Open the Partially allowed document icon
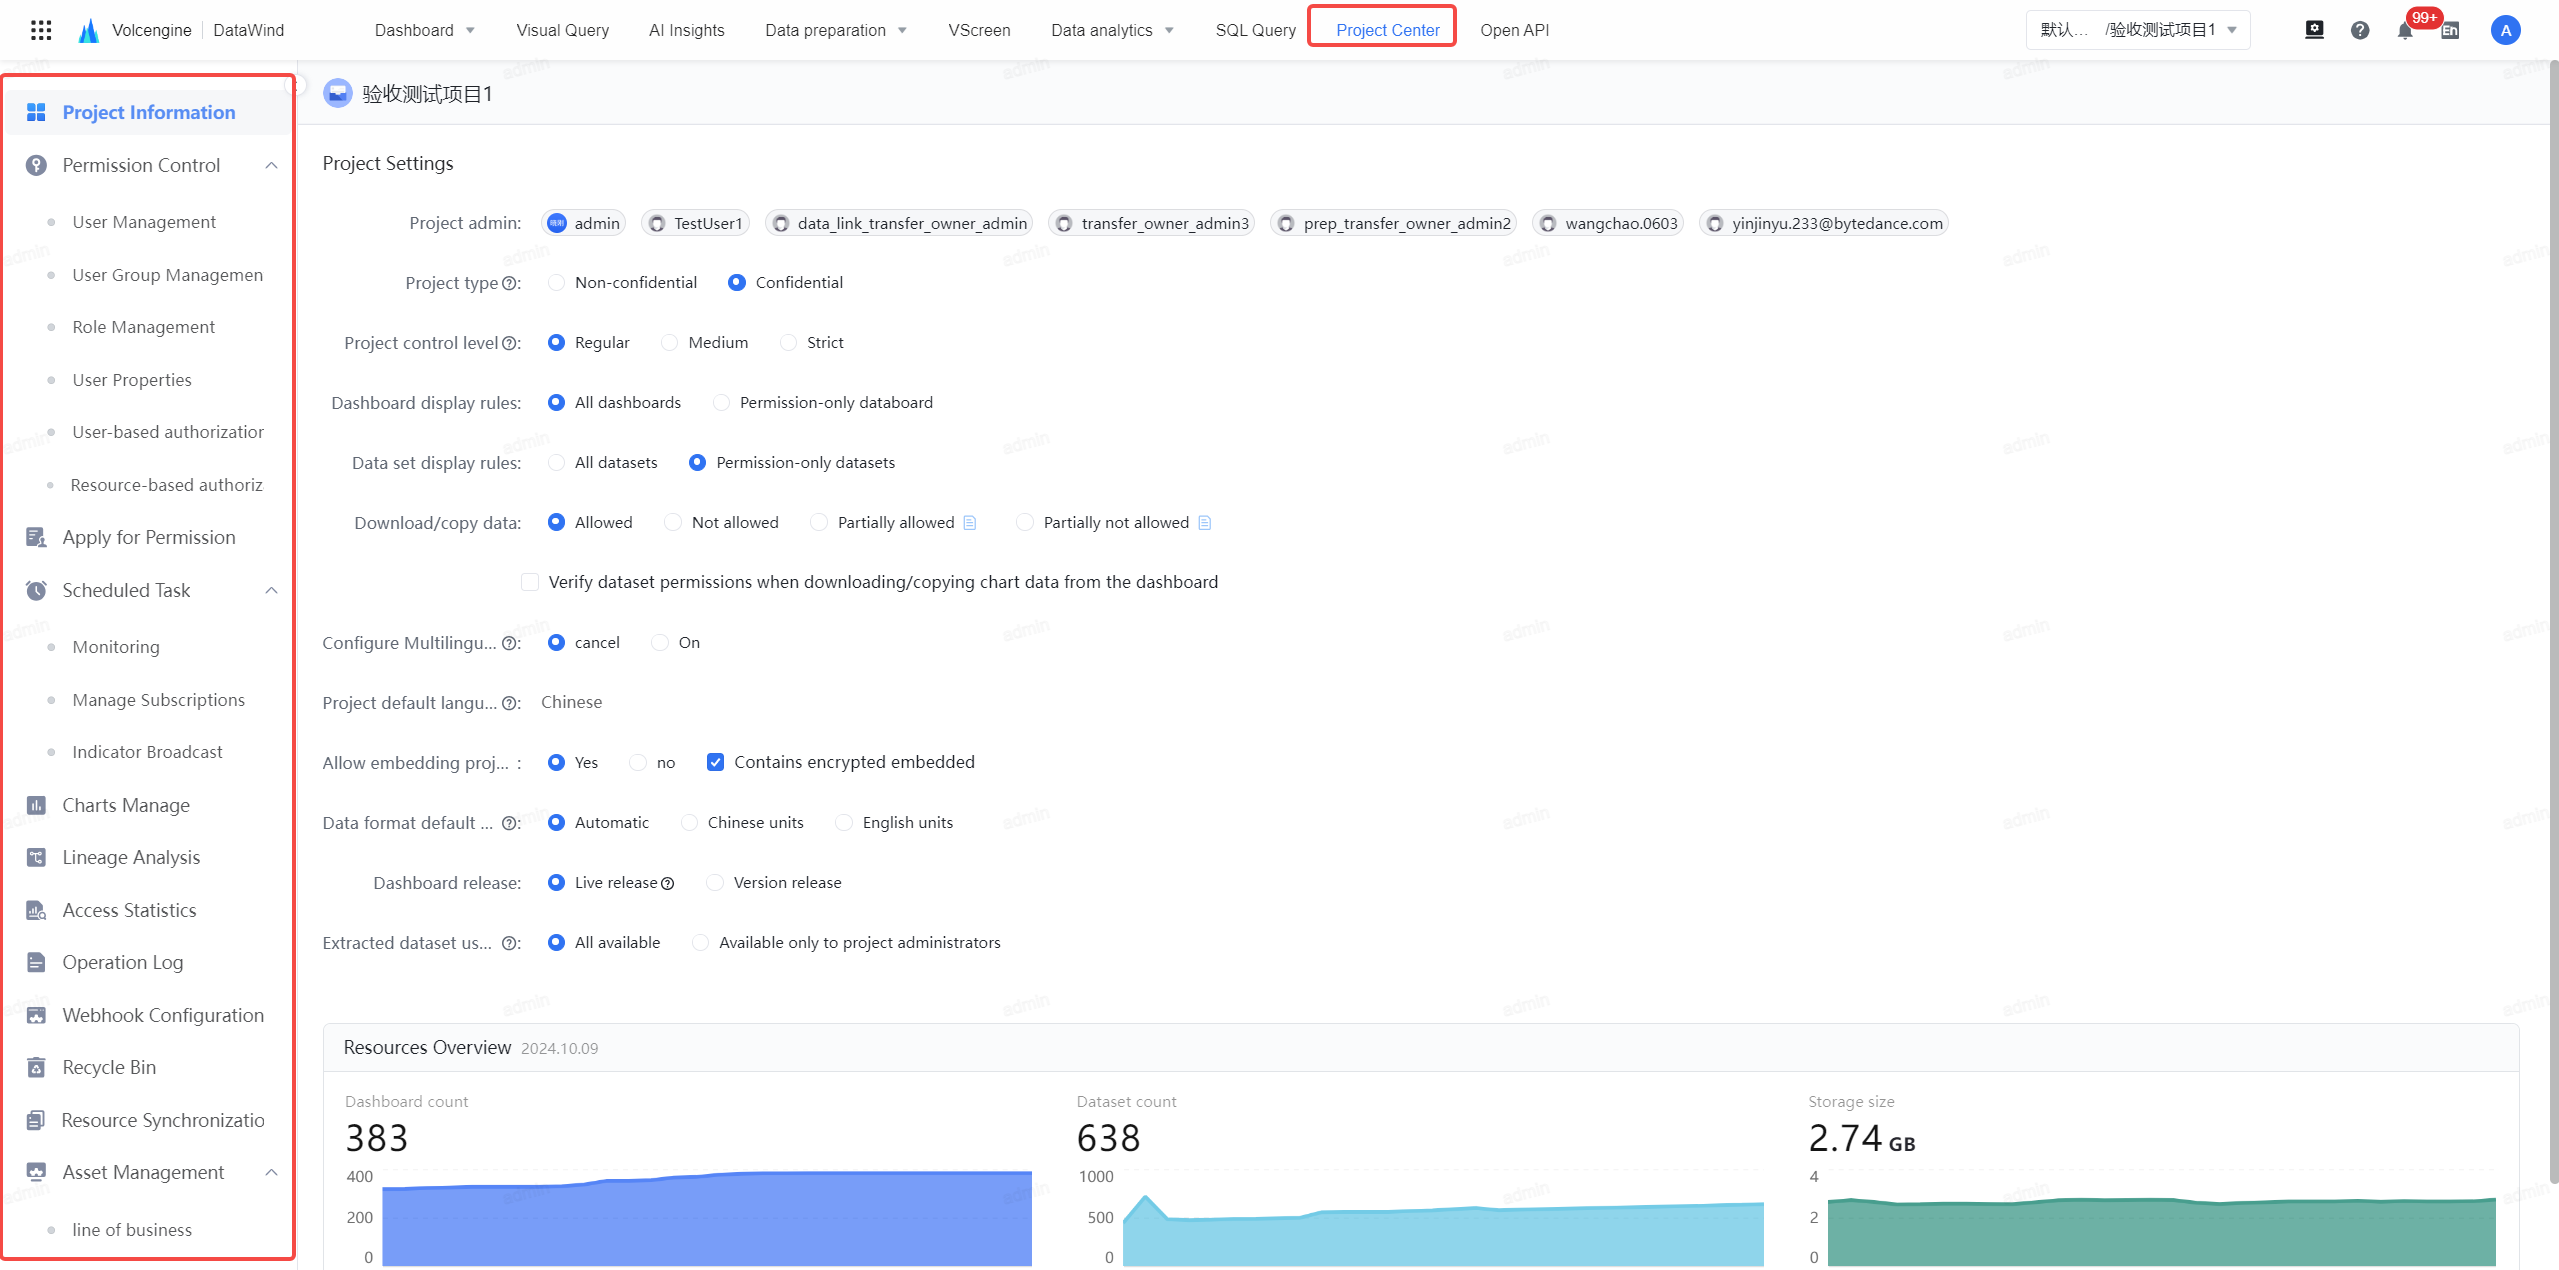This screenshot has width=2559, height=1270. coord(969,522)
